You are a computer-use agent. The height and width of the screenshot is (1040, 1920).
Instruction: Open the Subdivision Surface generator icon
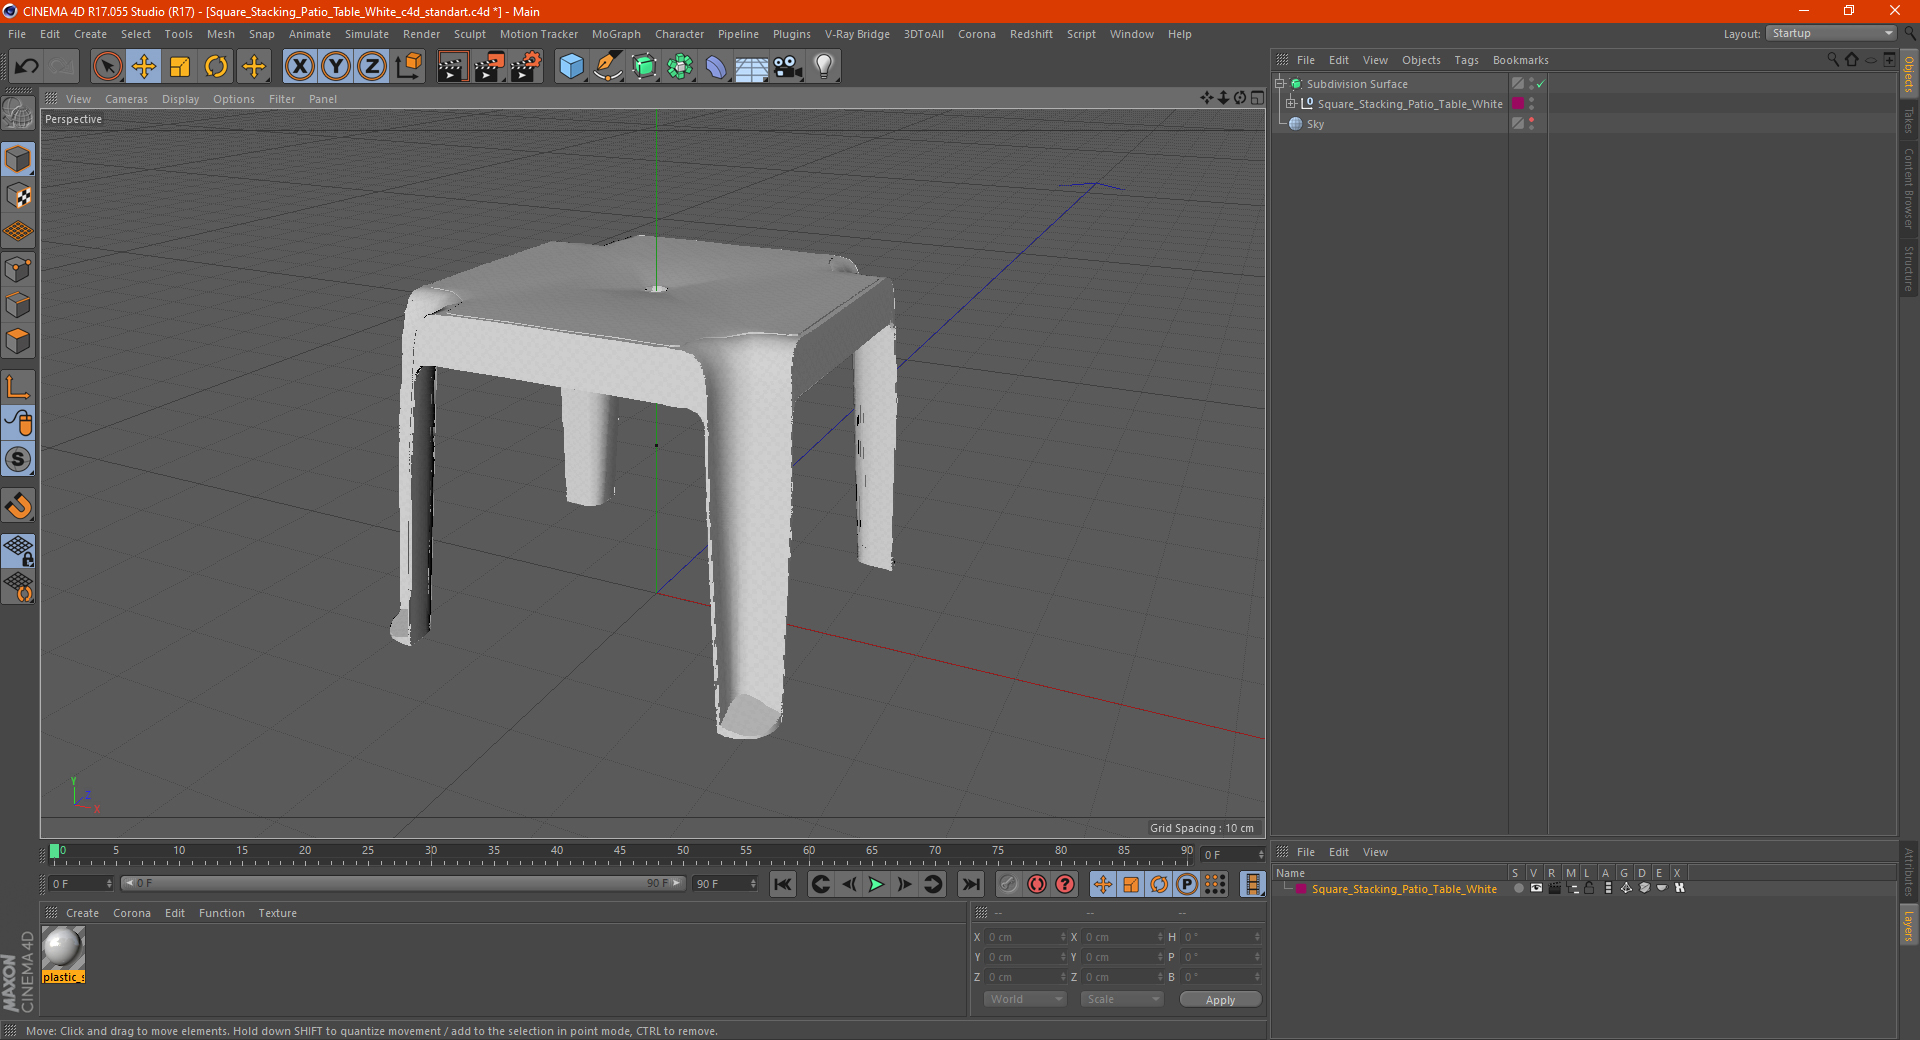pos(644,67)
